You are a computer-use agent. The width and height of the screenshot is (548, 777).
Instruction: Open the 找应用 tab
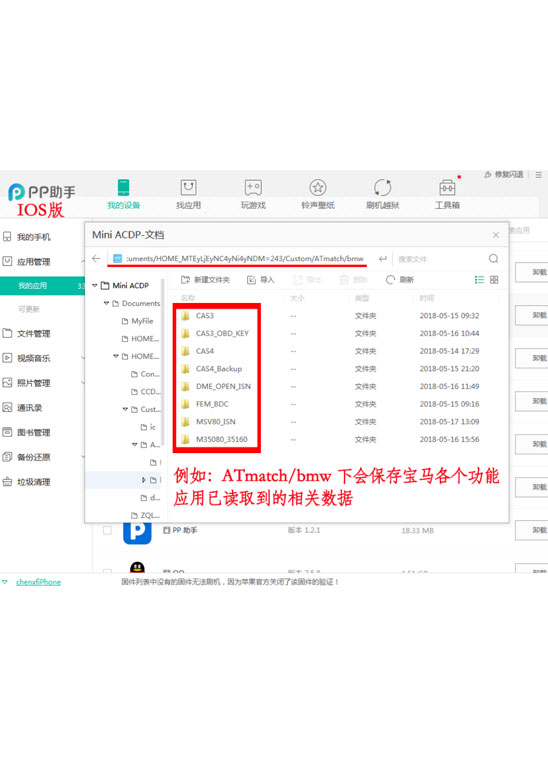pyautogui.click(x=188, y=194)
